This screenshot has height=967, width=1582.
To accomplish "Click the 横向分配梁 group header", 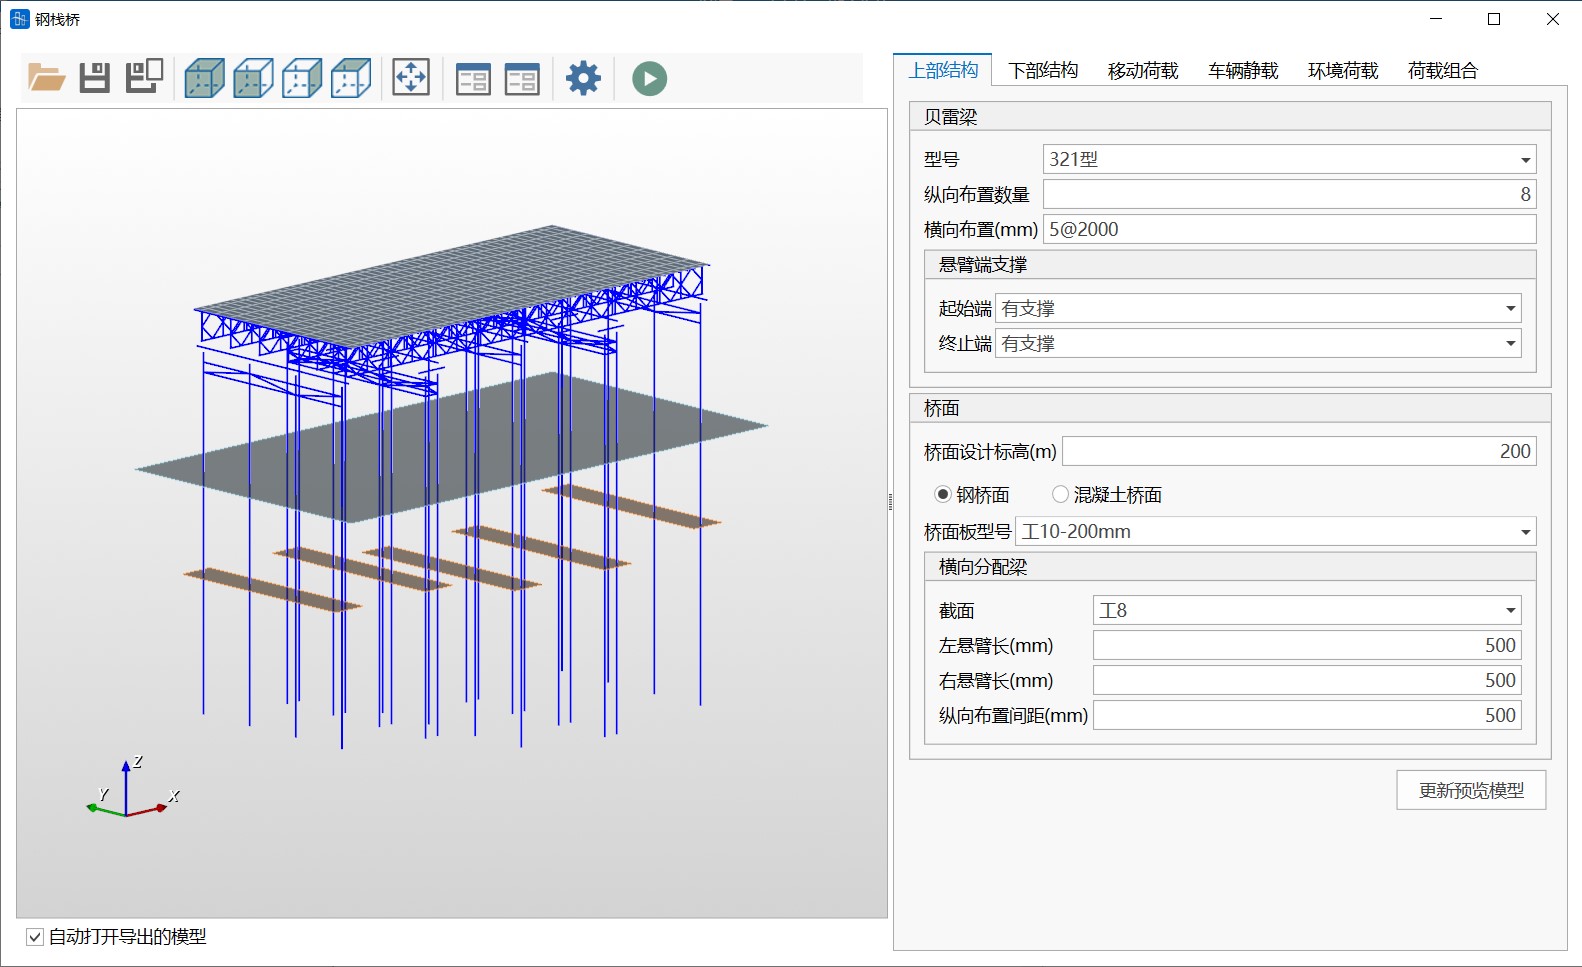I will (1230, 567).
